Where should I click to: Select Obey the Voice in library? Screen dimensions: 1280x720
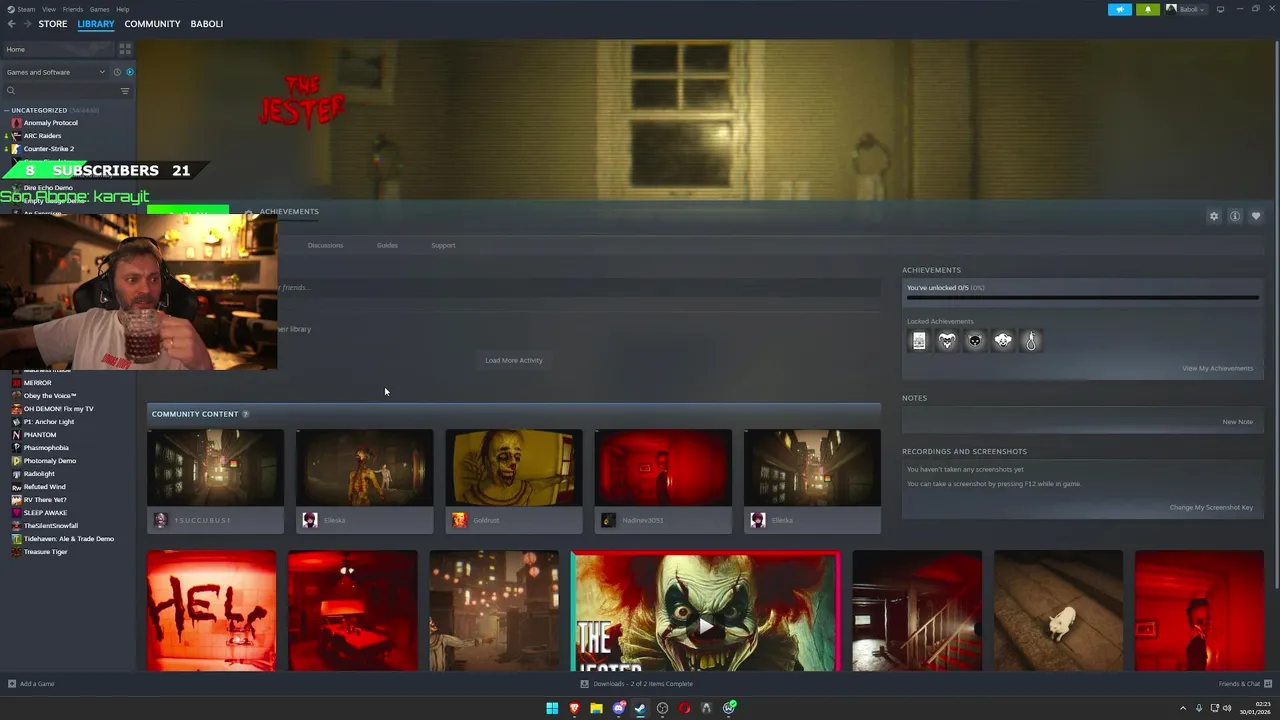50,396
